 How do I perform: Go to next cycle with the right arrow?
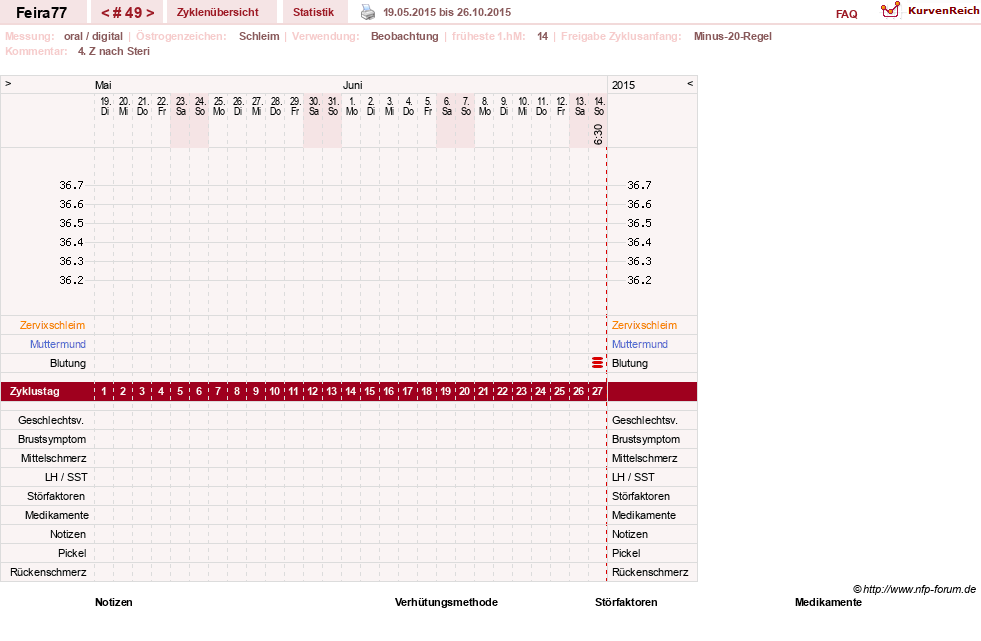click(x=150, y=13)
